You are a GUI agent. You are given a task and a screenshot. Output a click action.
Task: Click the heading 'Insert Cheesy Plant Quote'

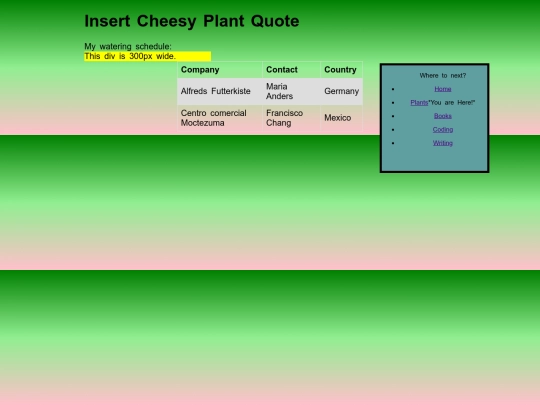tap(191, 21)
